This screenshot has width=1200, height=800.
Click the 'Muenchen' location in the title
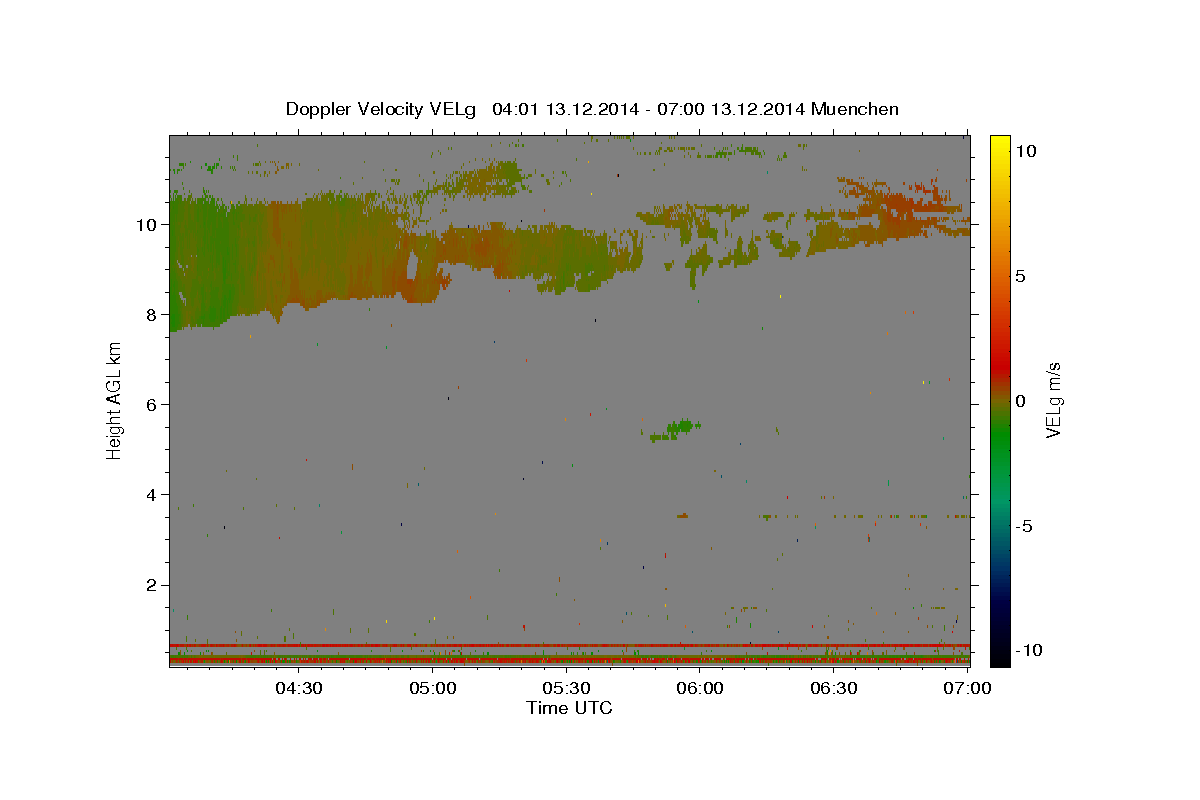click(x=855, y=109)
